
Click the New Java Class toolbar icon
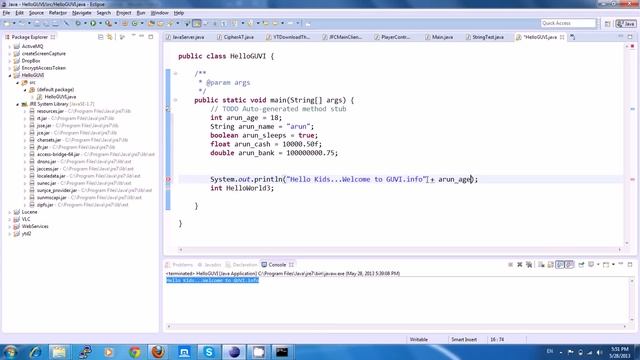(135, 23)
